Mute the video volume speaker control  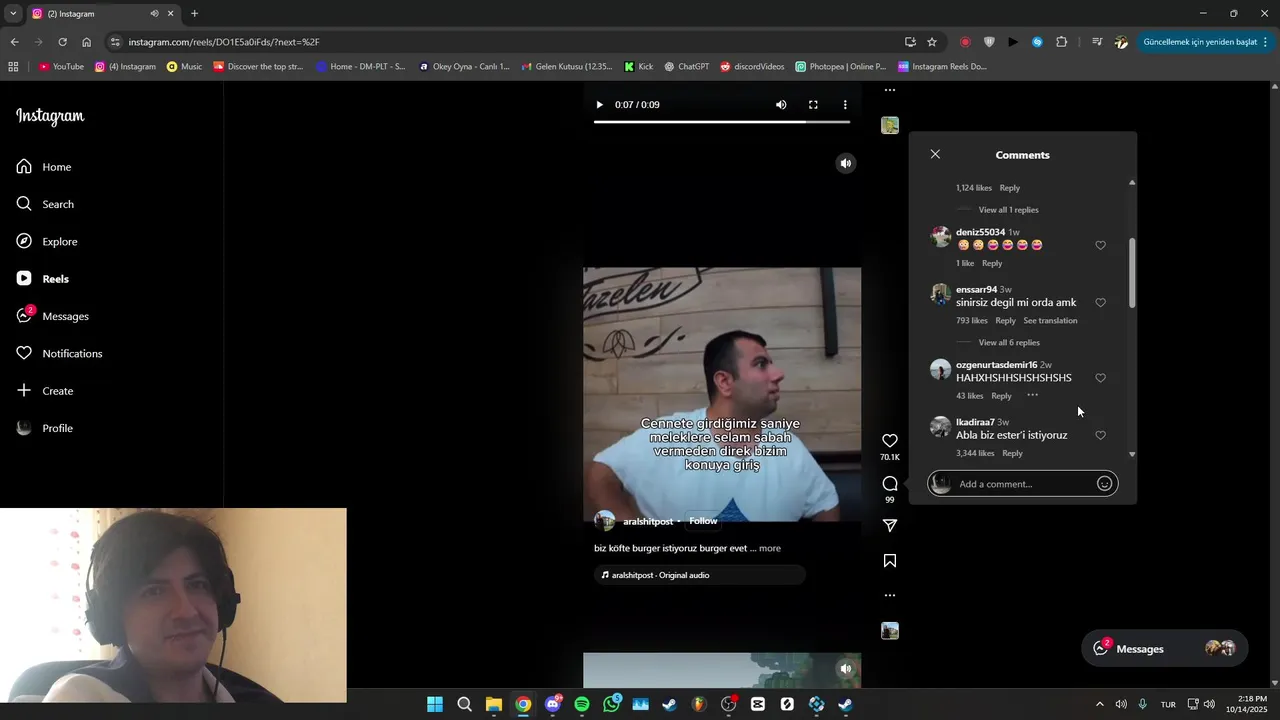click(x=781, y=105)
